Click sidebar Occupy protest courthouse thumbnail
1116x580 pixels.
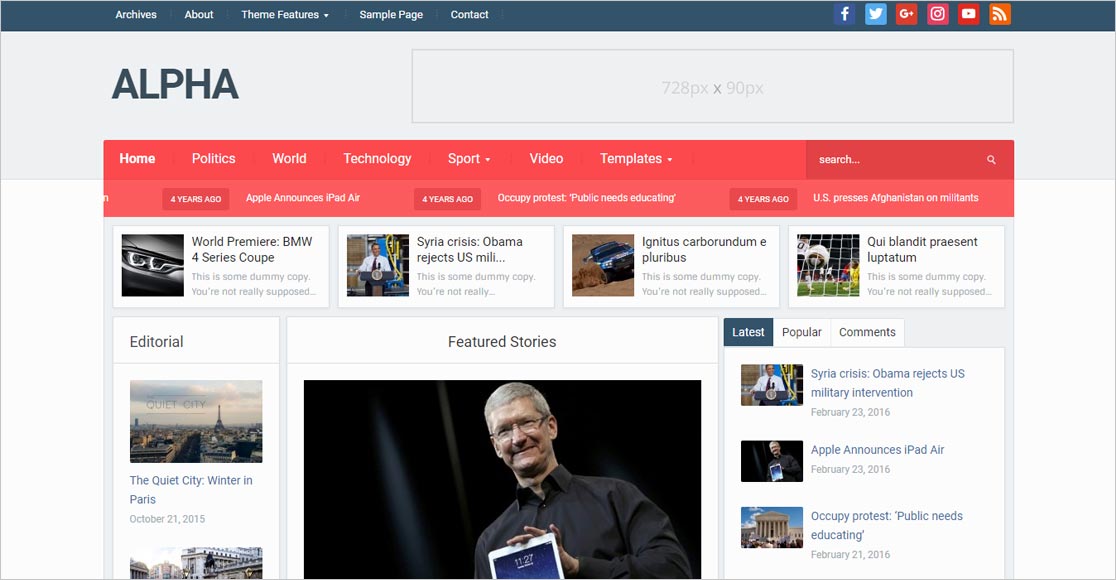click(x=772, y=527)
